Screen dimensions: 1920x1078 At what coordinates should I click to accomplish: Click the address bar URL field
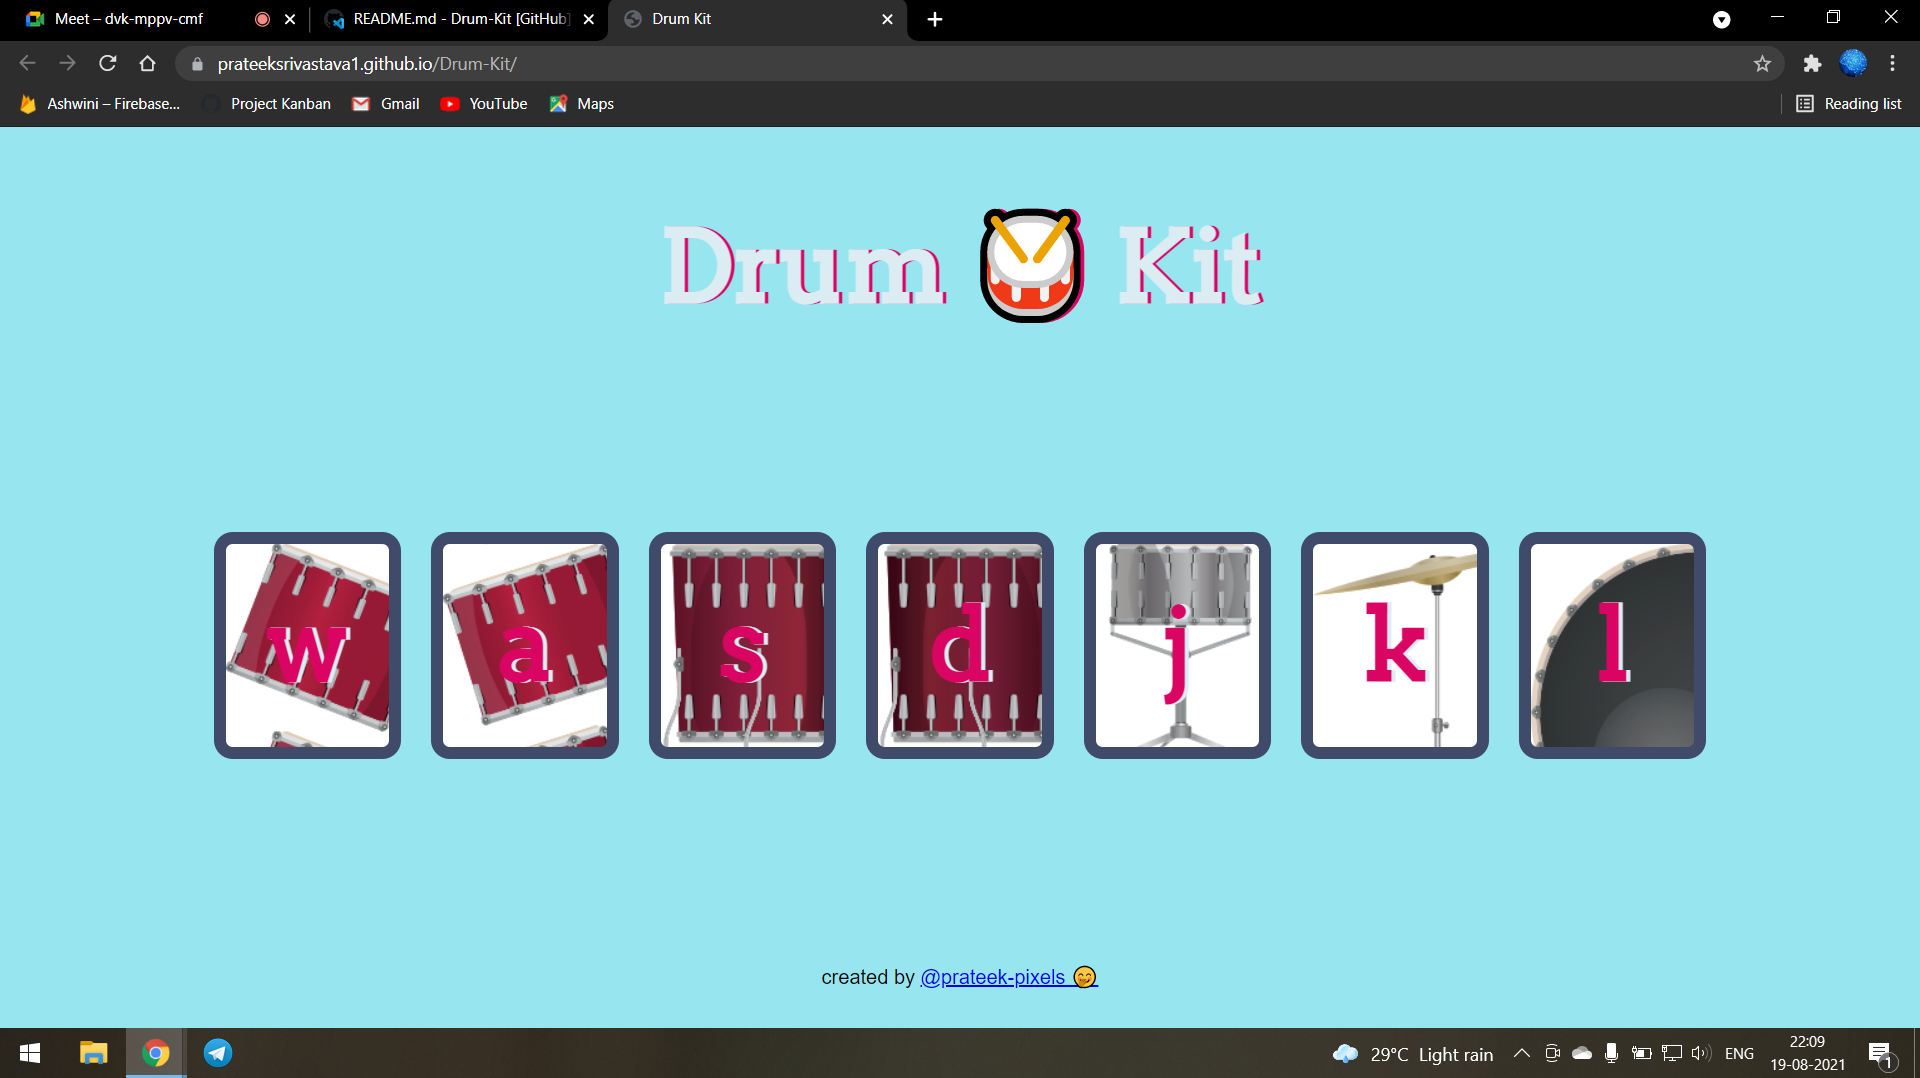coord(980,64)
